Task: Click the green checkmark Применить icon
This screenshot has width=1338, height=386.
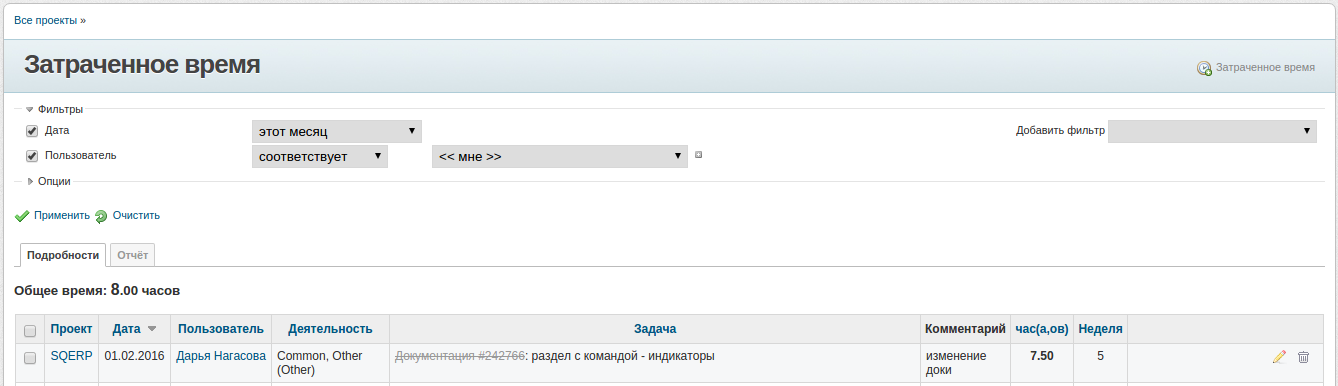Action: click(x=22, y=216)
